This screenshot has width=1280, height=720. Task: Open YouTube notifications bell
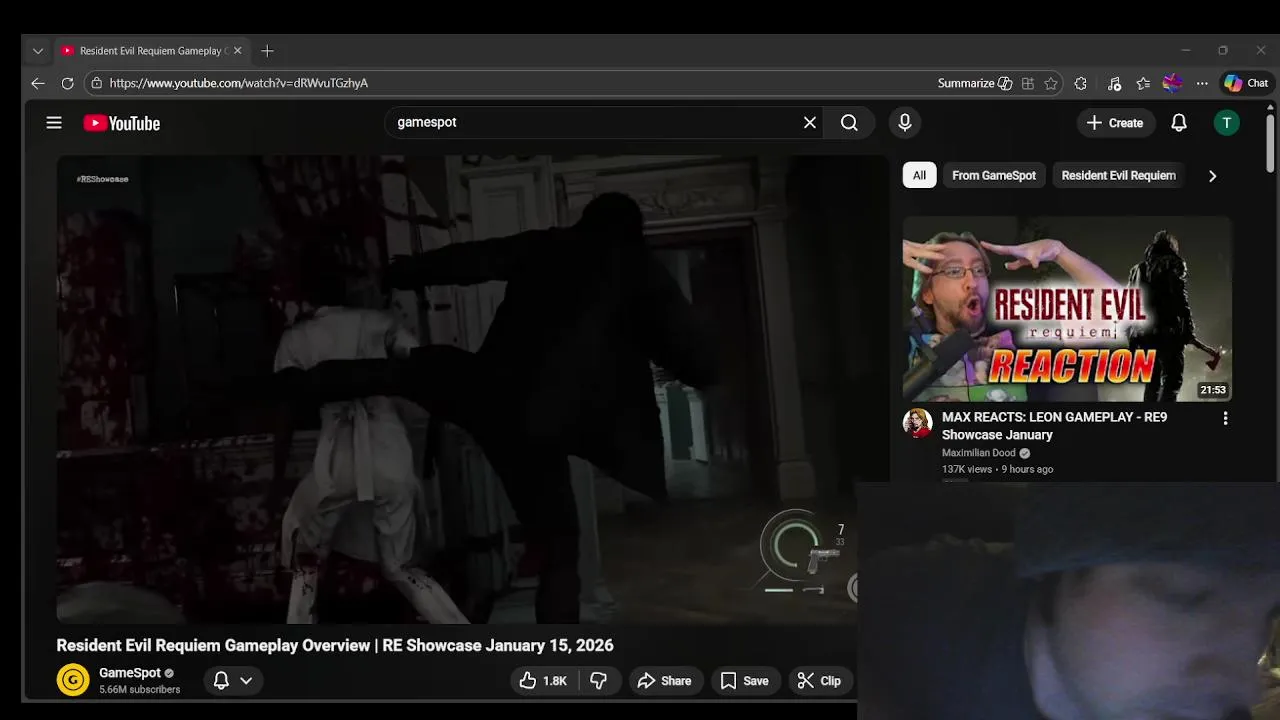pyautogui.click(x=1179, y=123)
